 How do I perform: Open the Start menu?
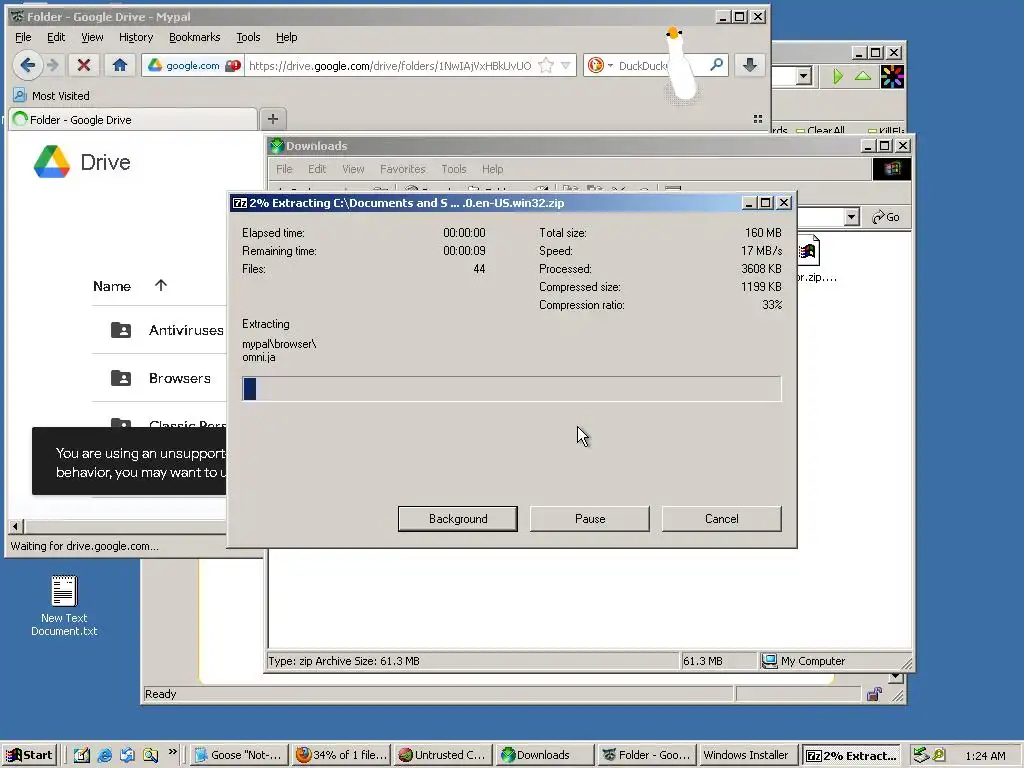point(29,755)
